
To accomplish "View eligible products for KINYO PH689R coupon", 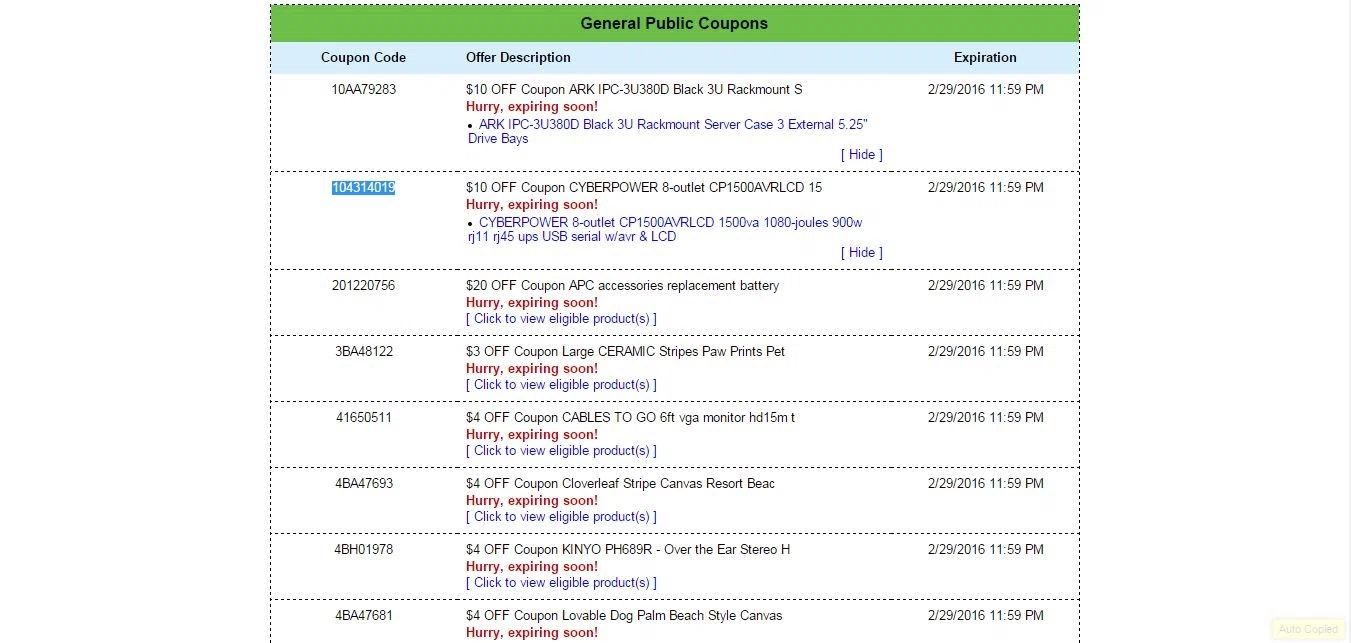I will coord(561,582).
